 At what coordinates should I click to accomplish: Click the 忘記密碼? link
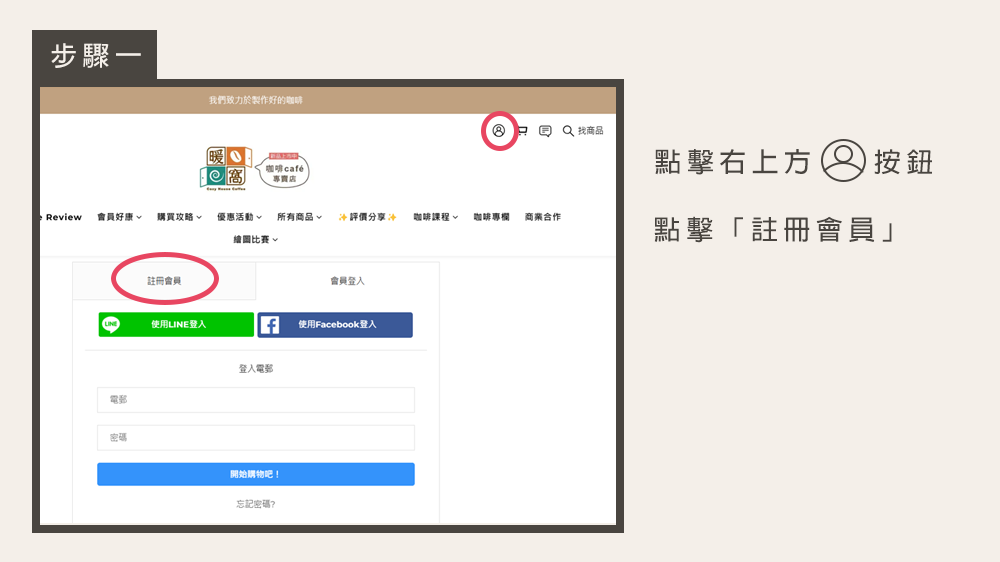tap(256, 504)
